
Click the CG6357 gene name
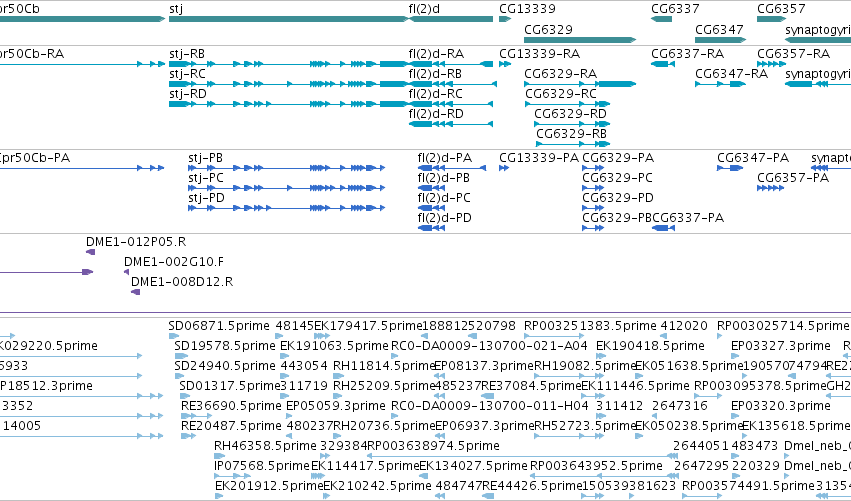coord(781,9)
